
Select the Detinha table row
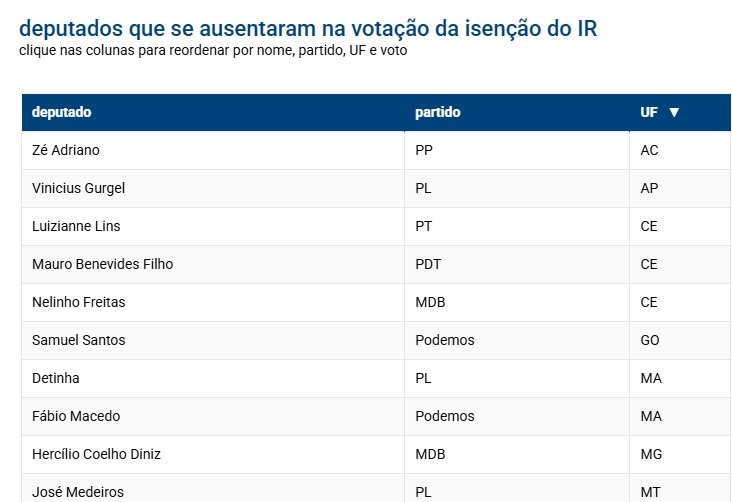pos(56,378)
